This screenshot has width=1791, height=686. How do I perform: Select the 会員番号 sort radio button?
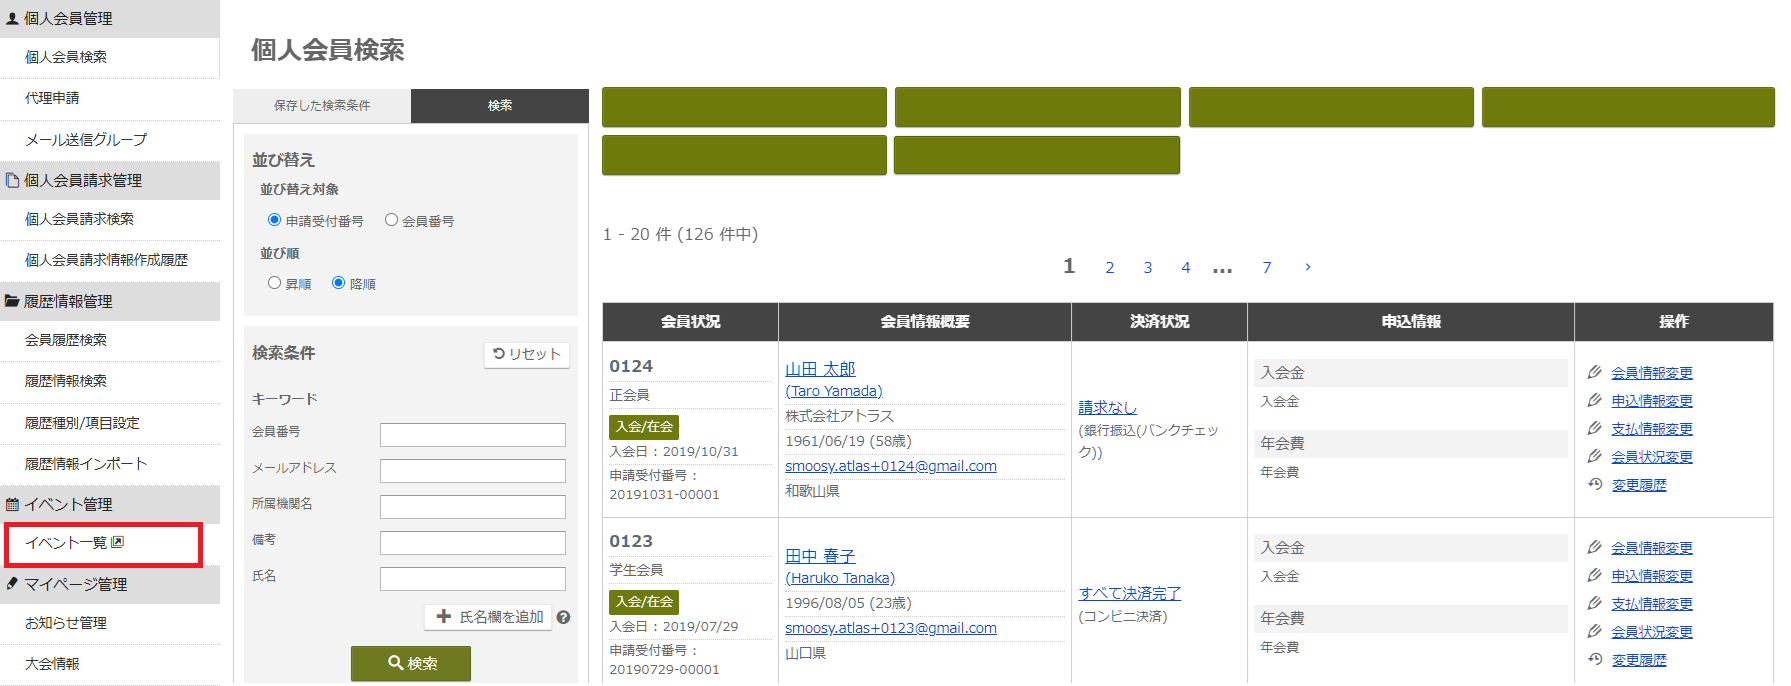tap(392, 220)
